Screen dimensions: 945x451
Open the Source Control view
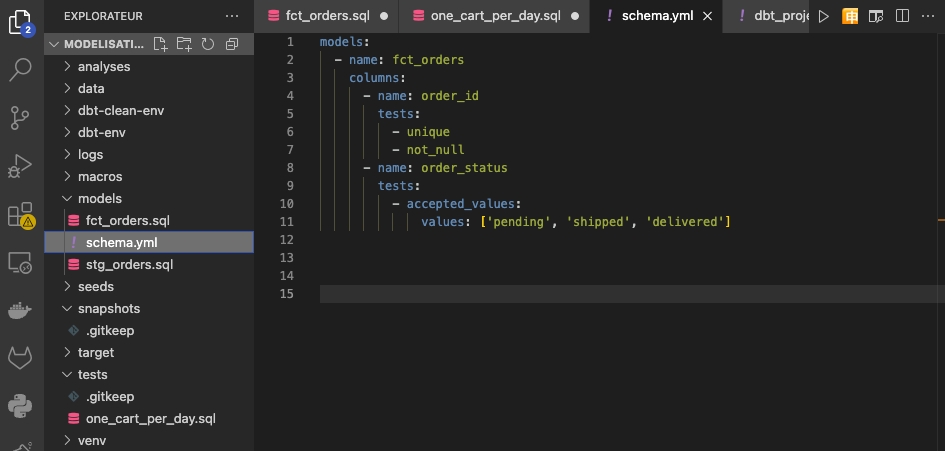tap(20, 117)
